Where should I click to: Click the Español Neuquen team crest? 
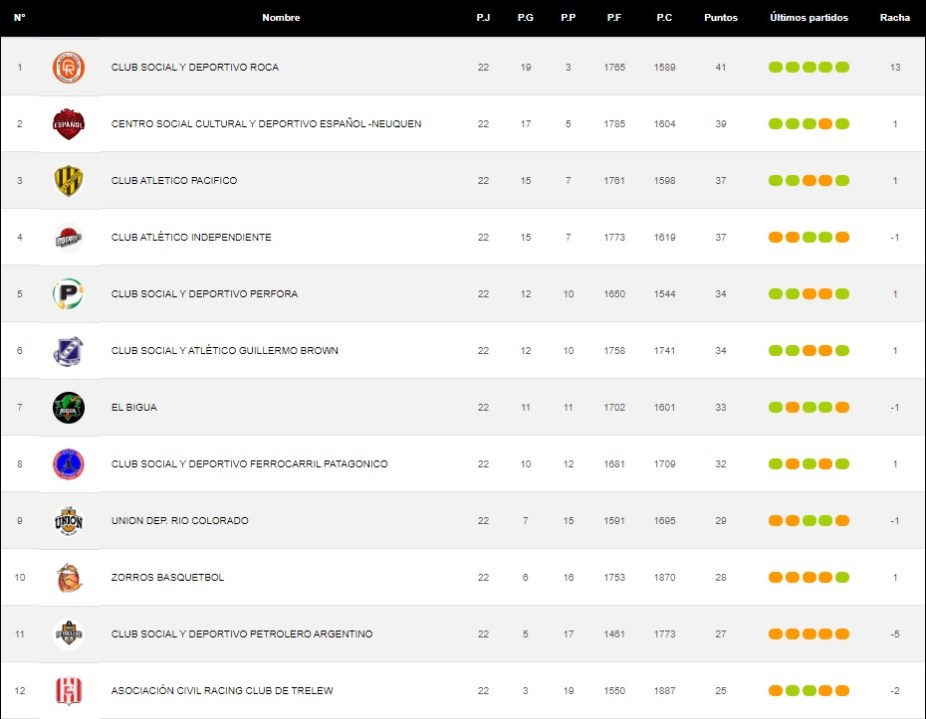68,124
